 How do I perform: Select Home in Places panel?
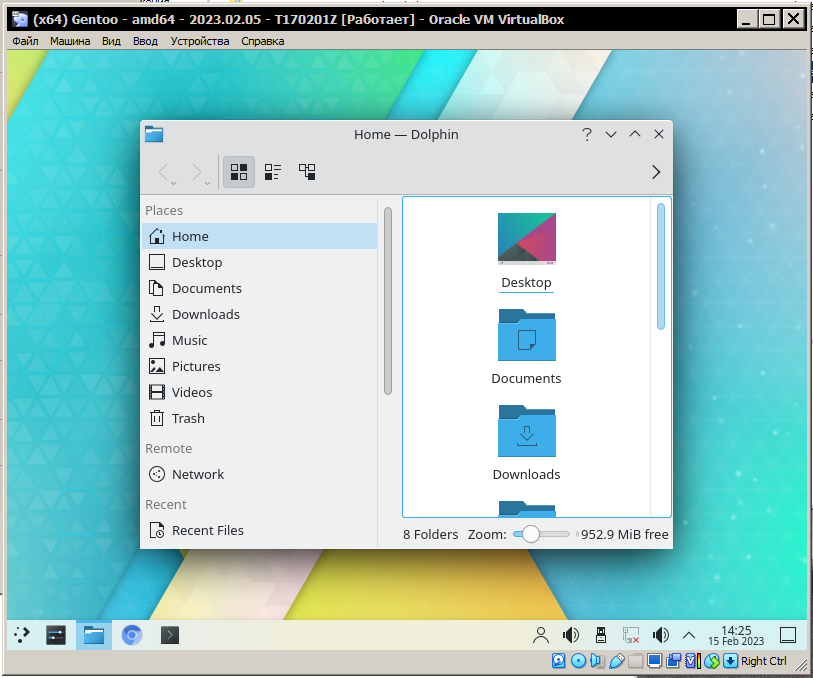pos(260,236)
